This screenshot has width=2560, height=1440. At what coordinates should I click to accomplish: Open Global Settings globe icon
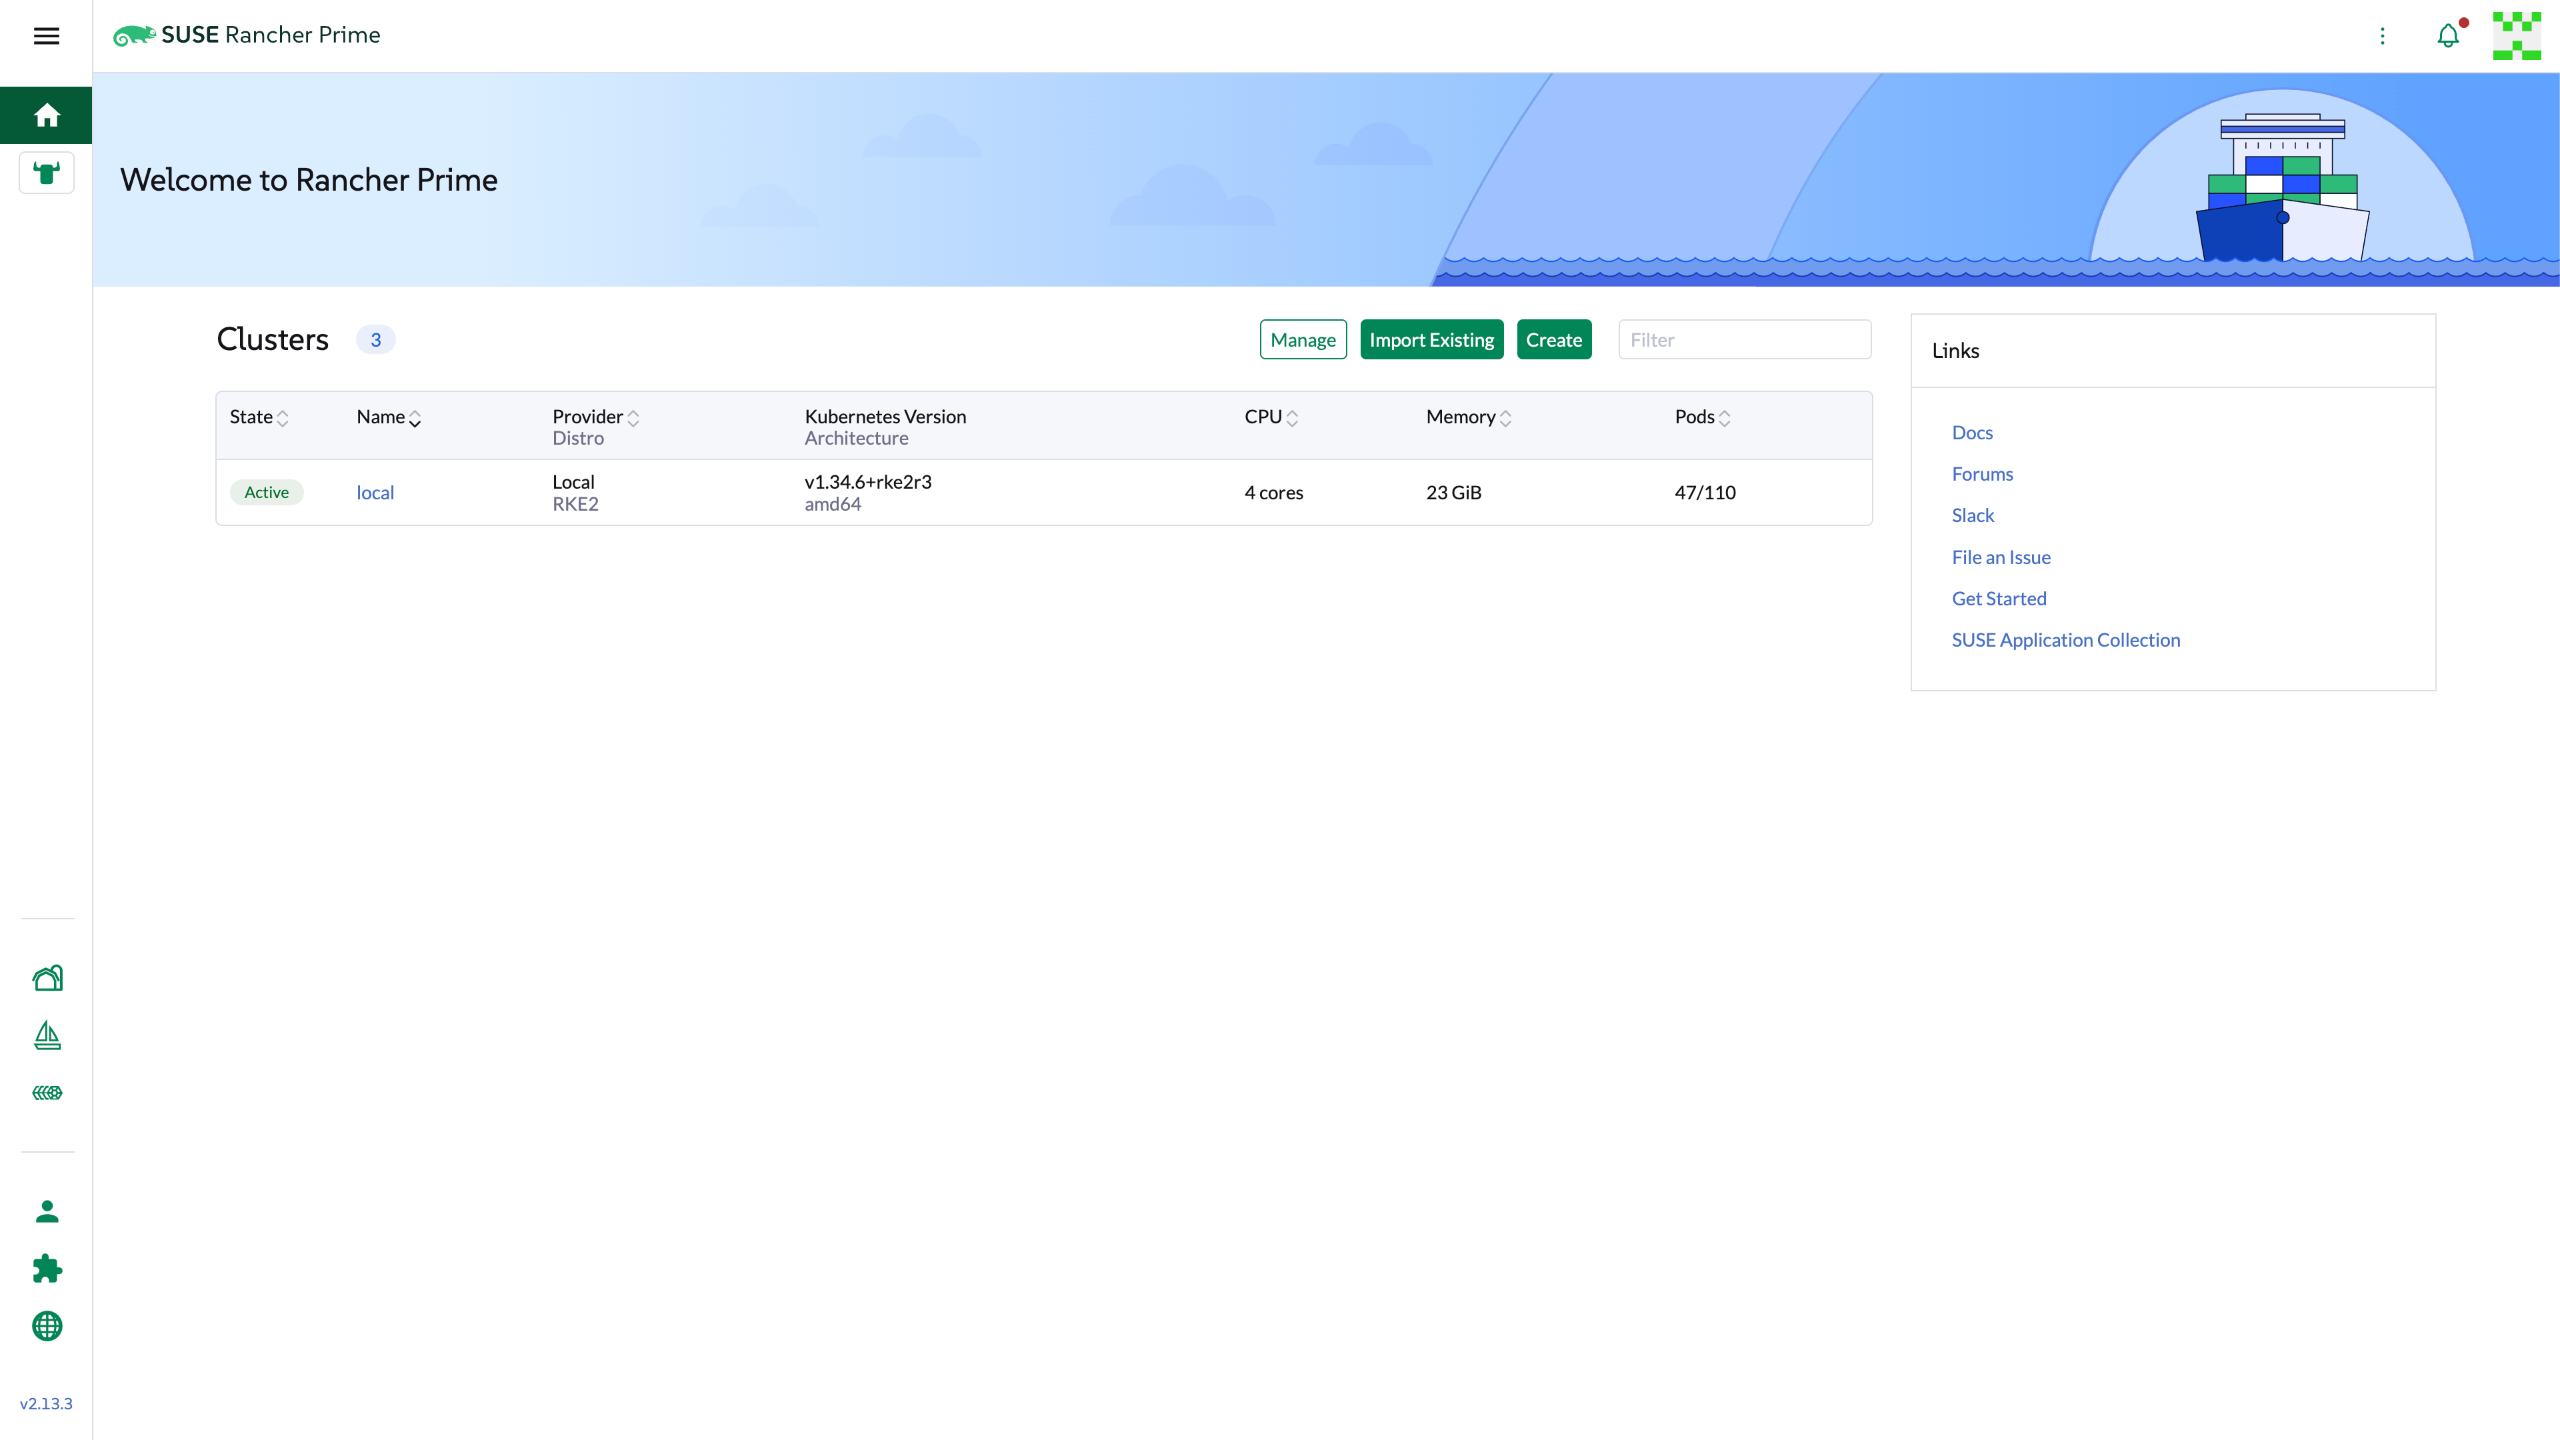click(47, 1326)
